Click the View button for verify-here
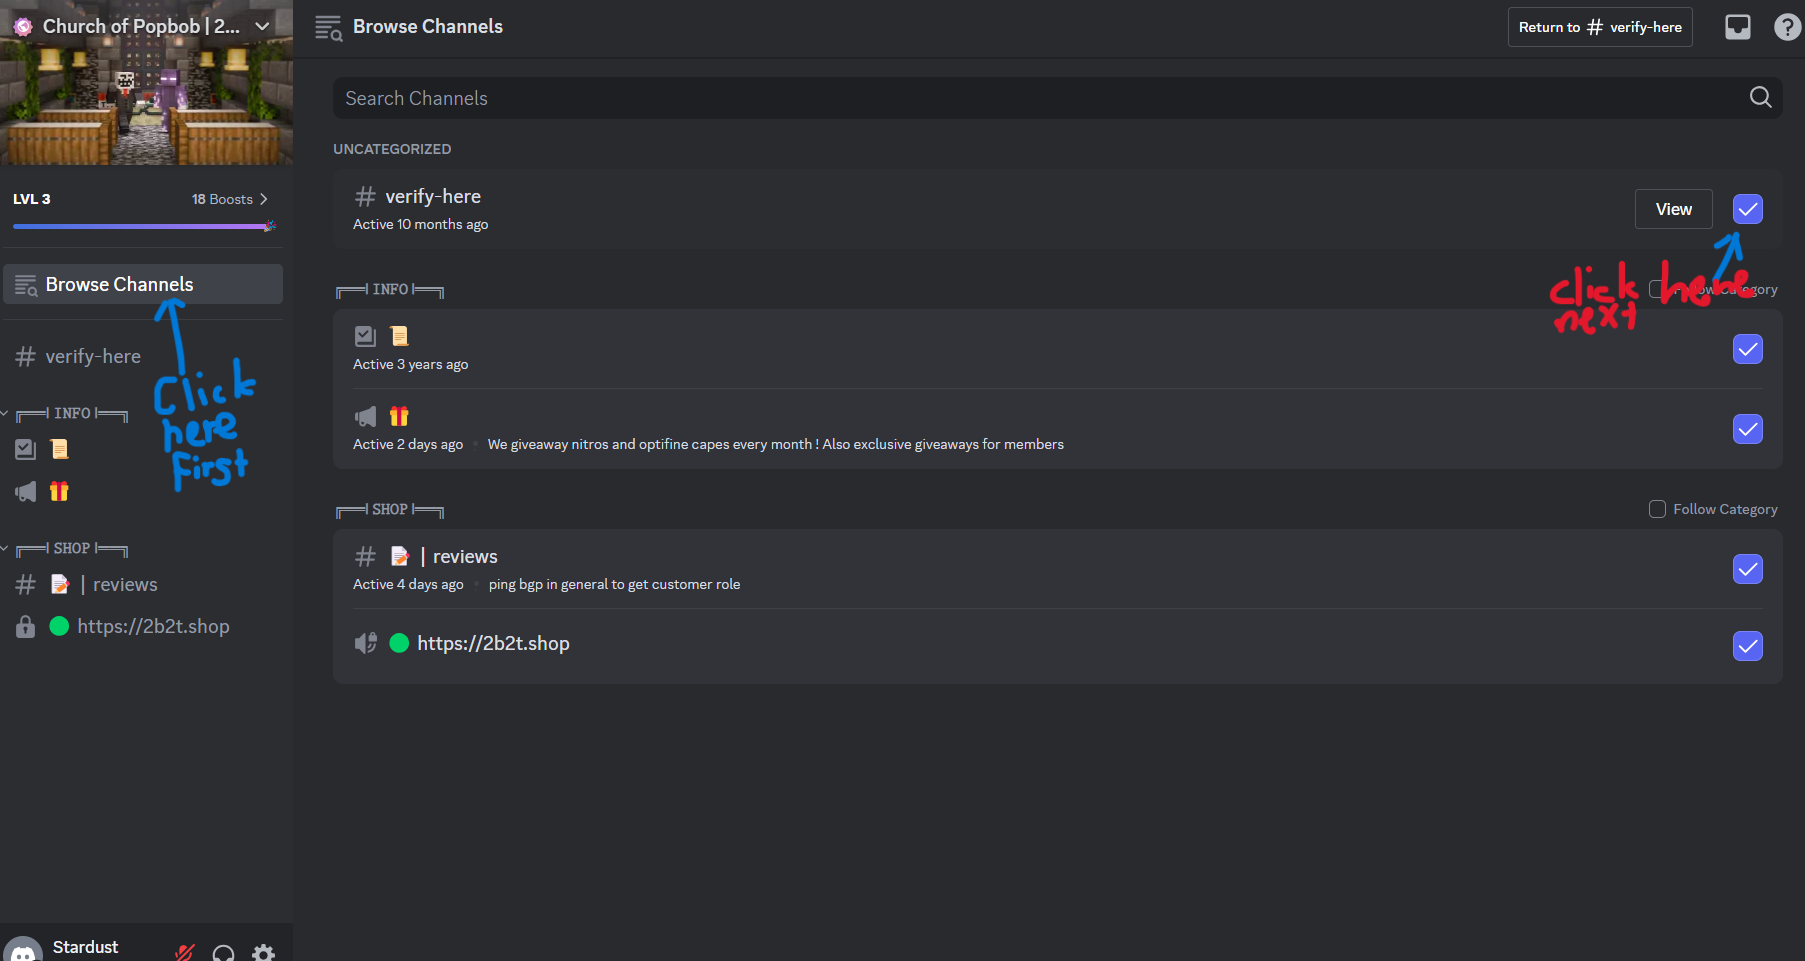 (x=1673, y=209)
